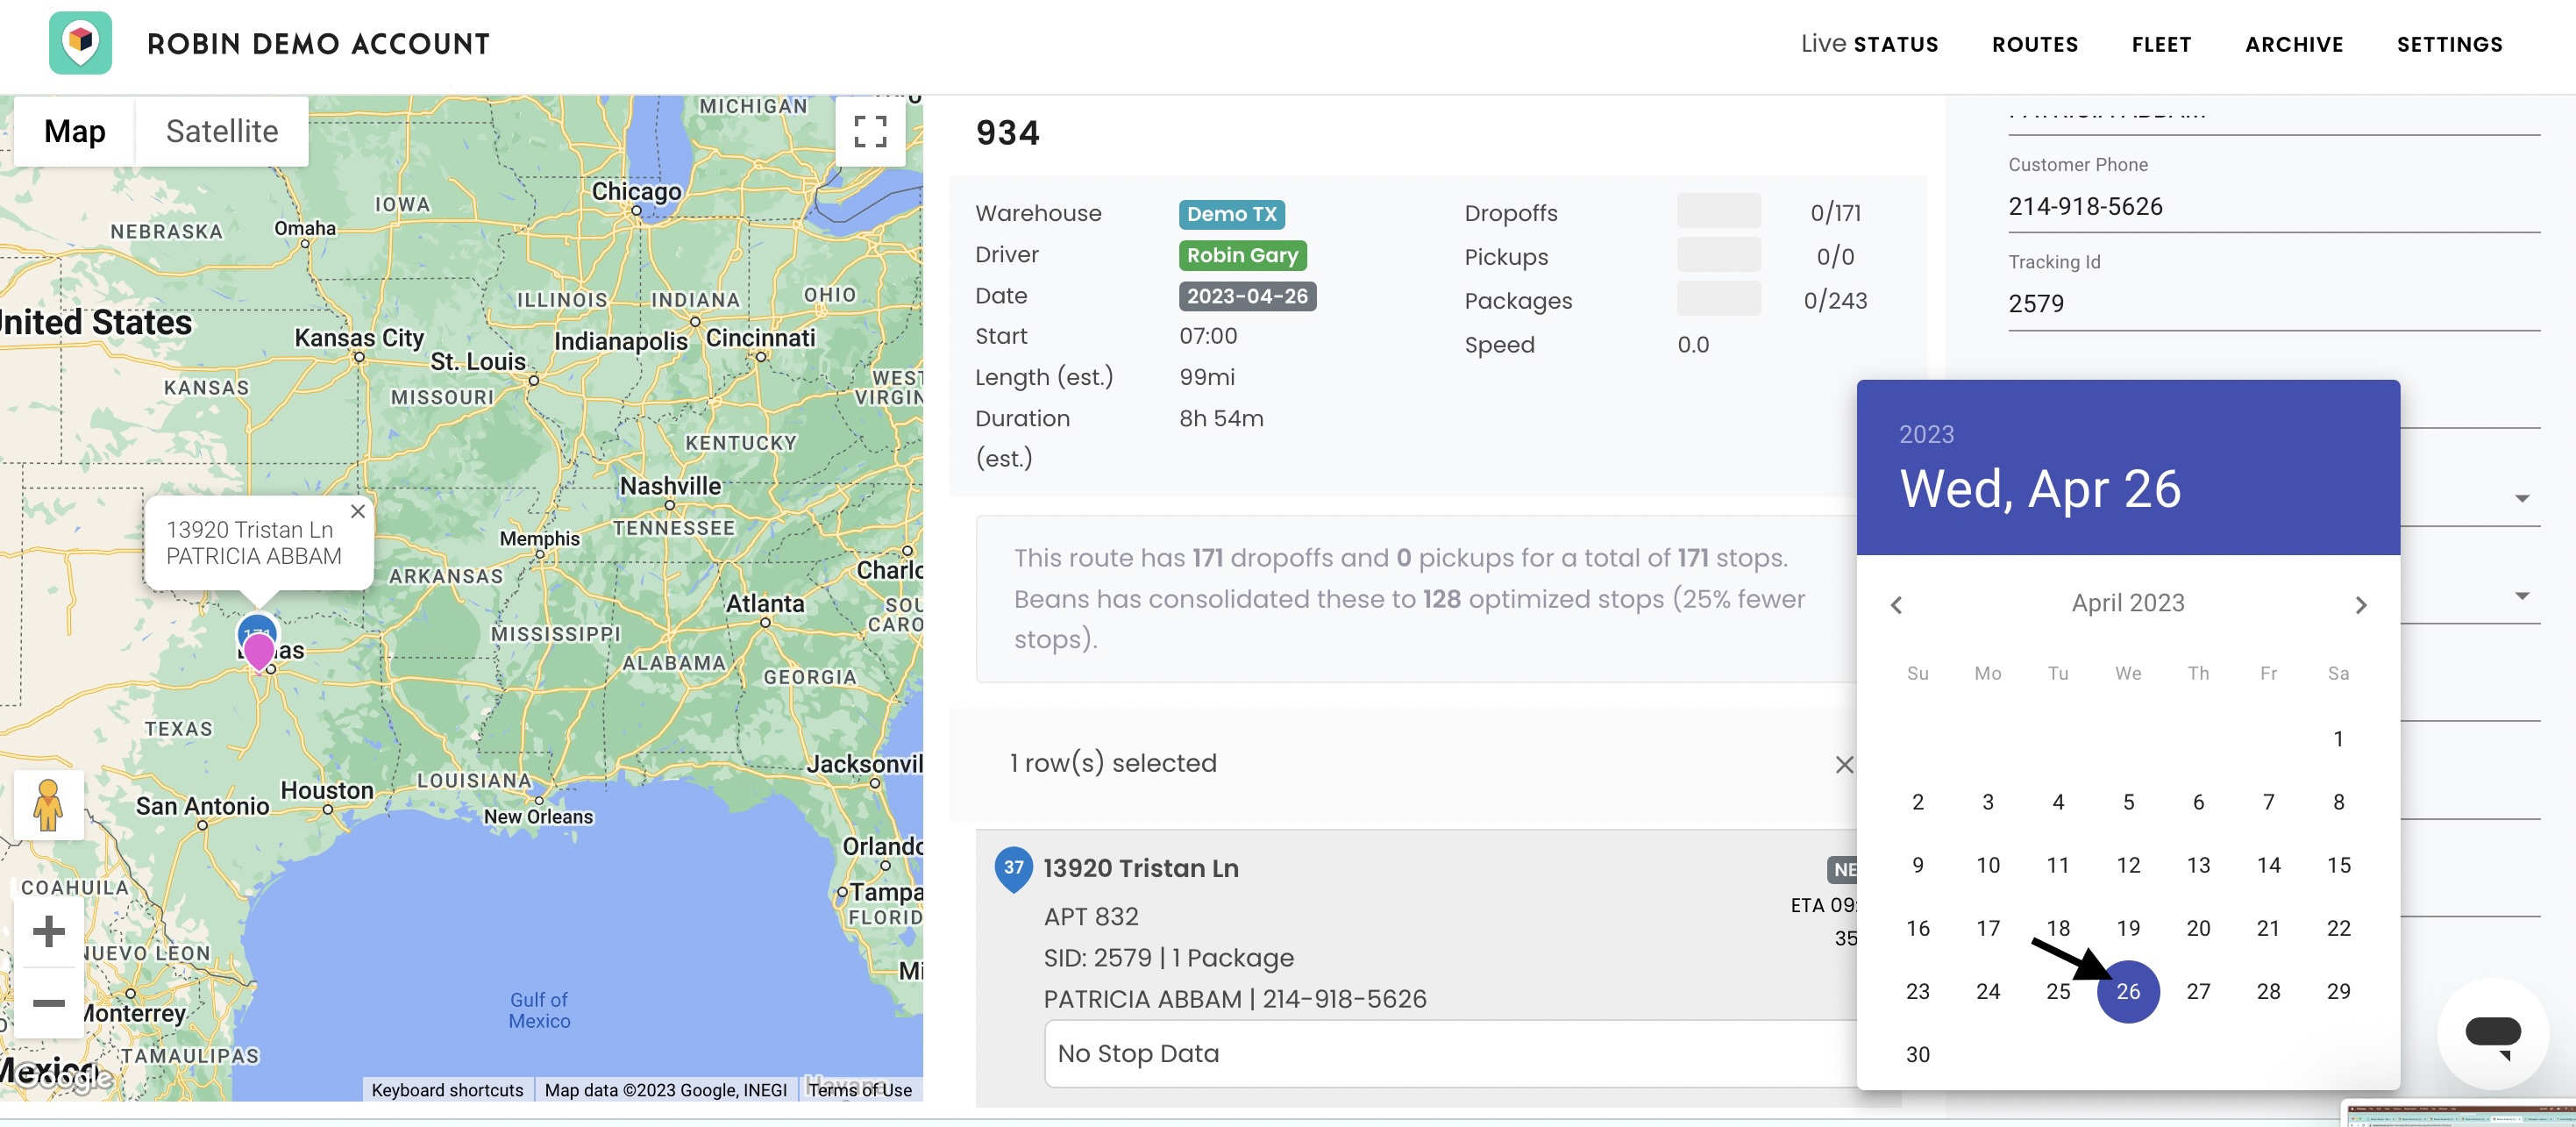2576x1127 pixels.
Task: Select April 10 in calendar
Action: point(1988,865)
